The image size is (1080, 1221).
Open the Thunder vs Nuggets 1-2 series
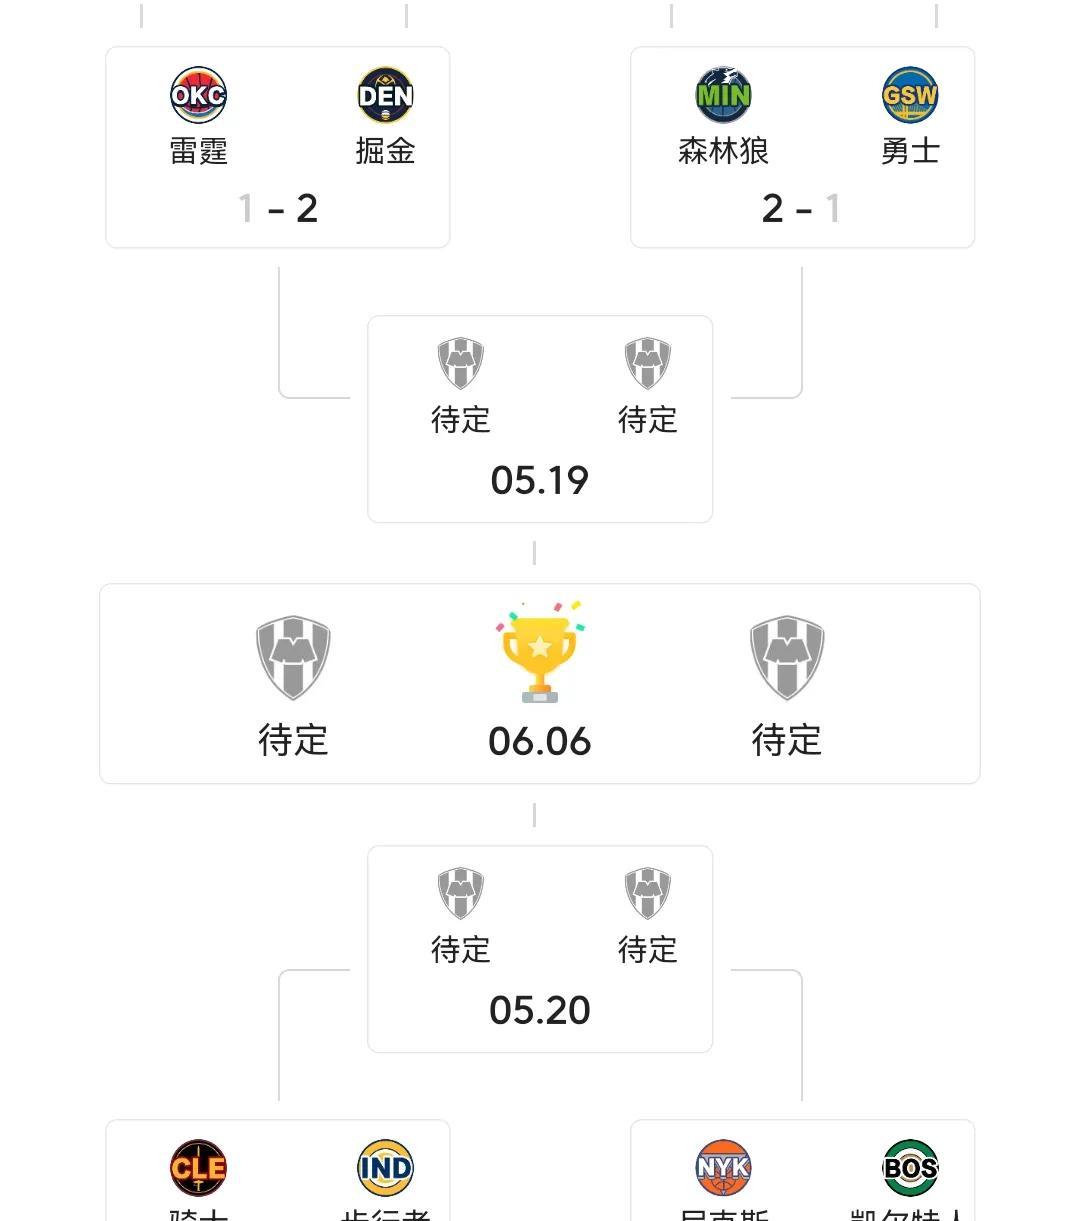coord(278,147)
